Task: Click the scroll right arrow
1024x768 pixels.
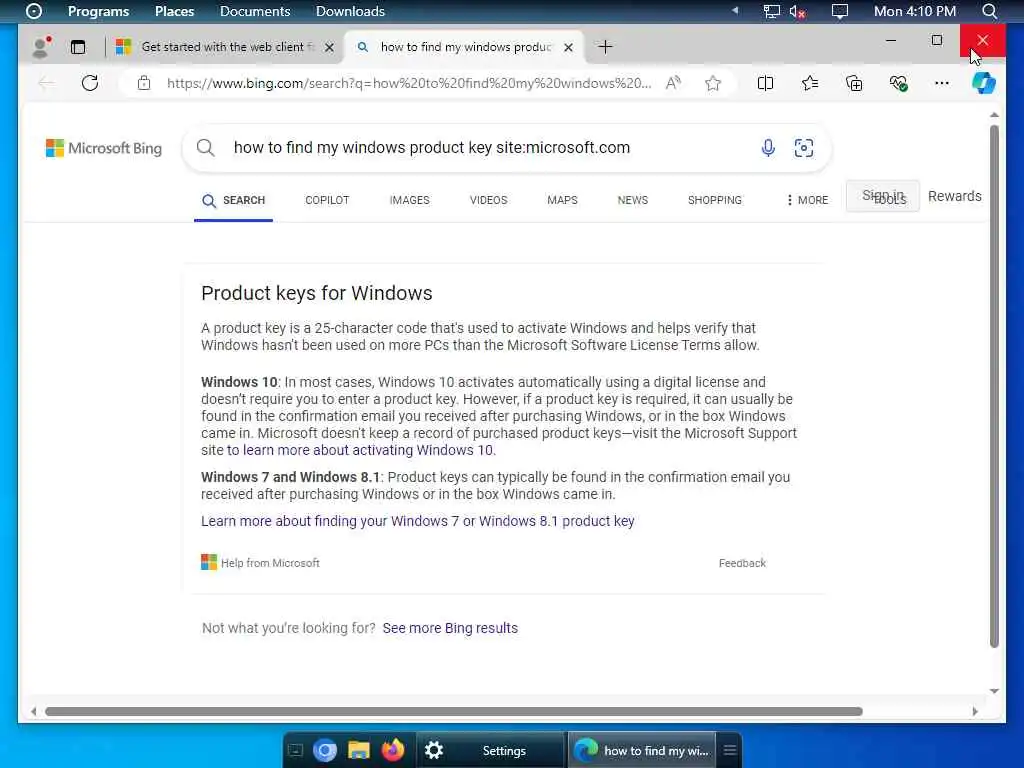Action: 975,711
